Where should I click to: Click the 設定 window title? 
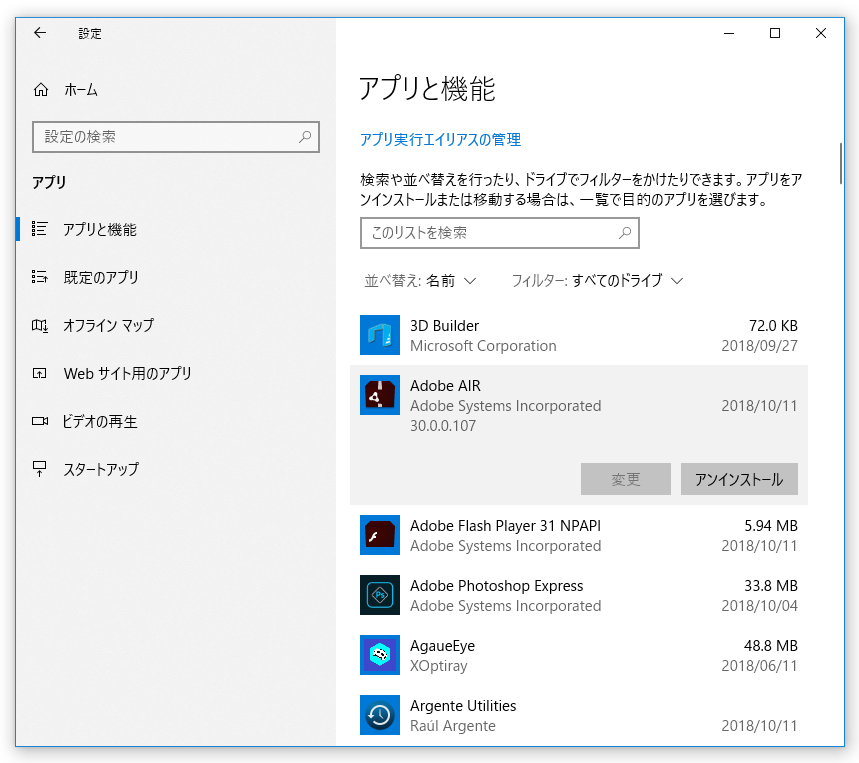90,33
